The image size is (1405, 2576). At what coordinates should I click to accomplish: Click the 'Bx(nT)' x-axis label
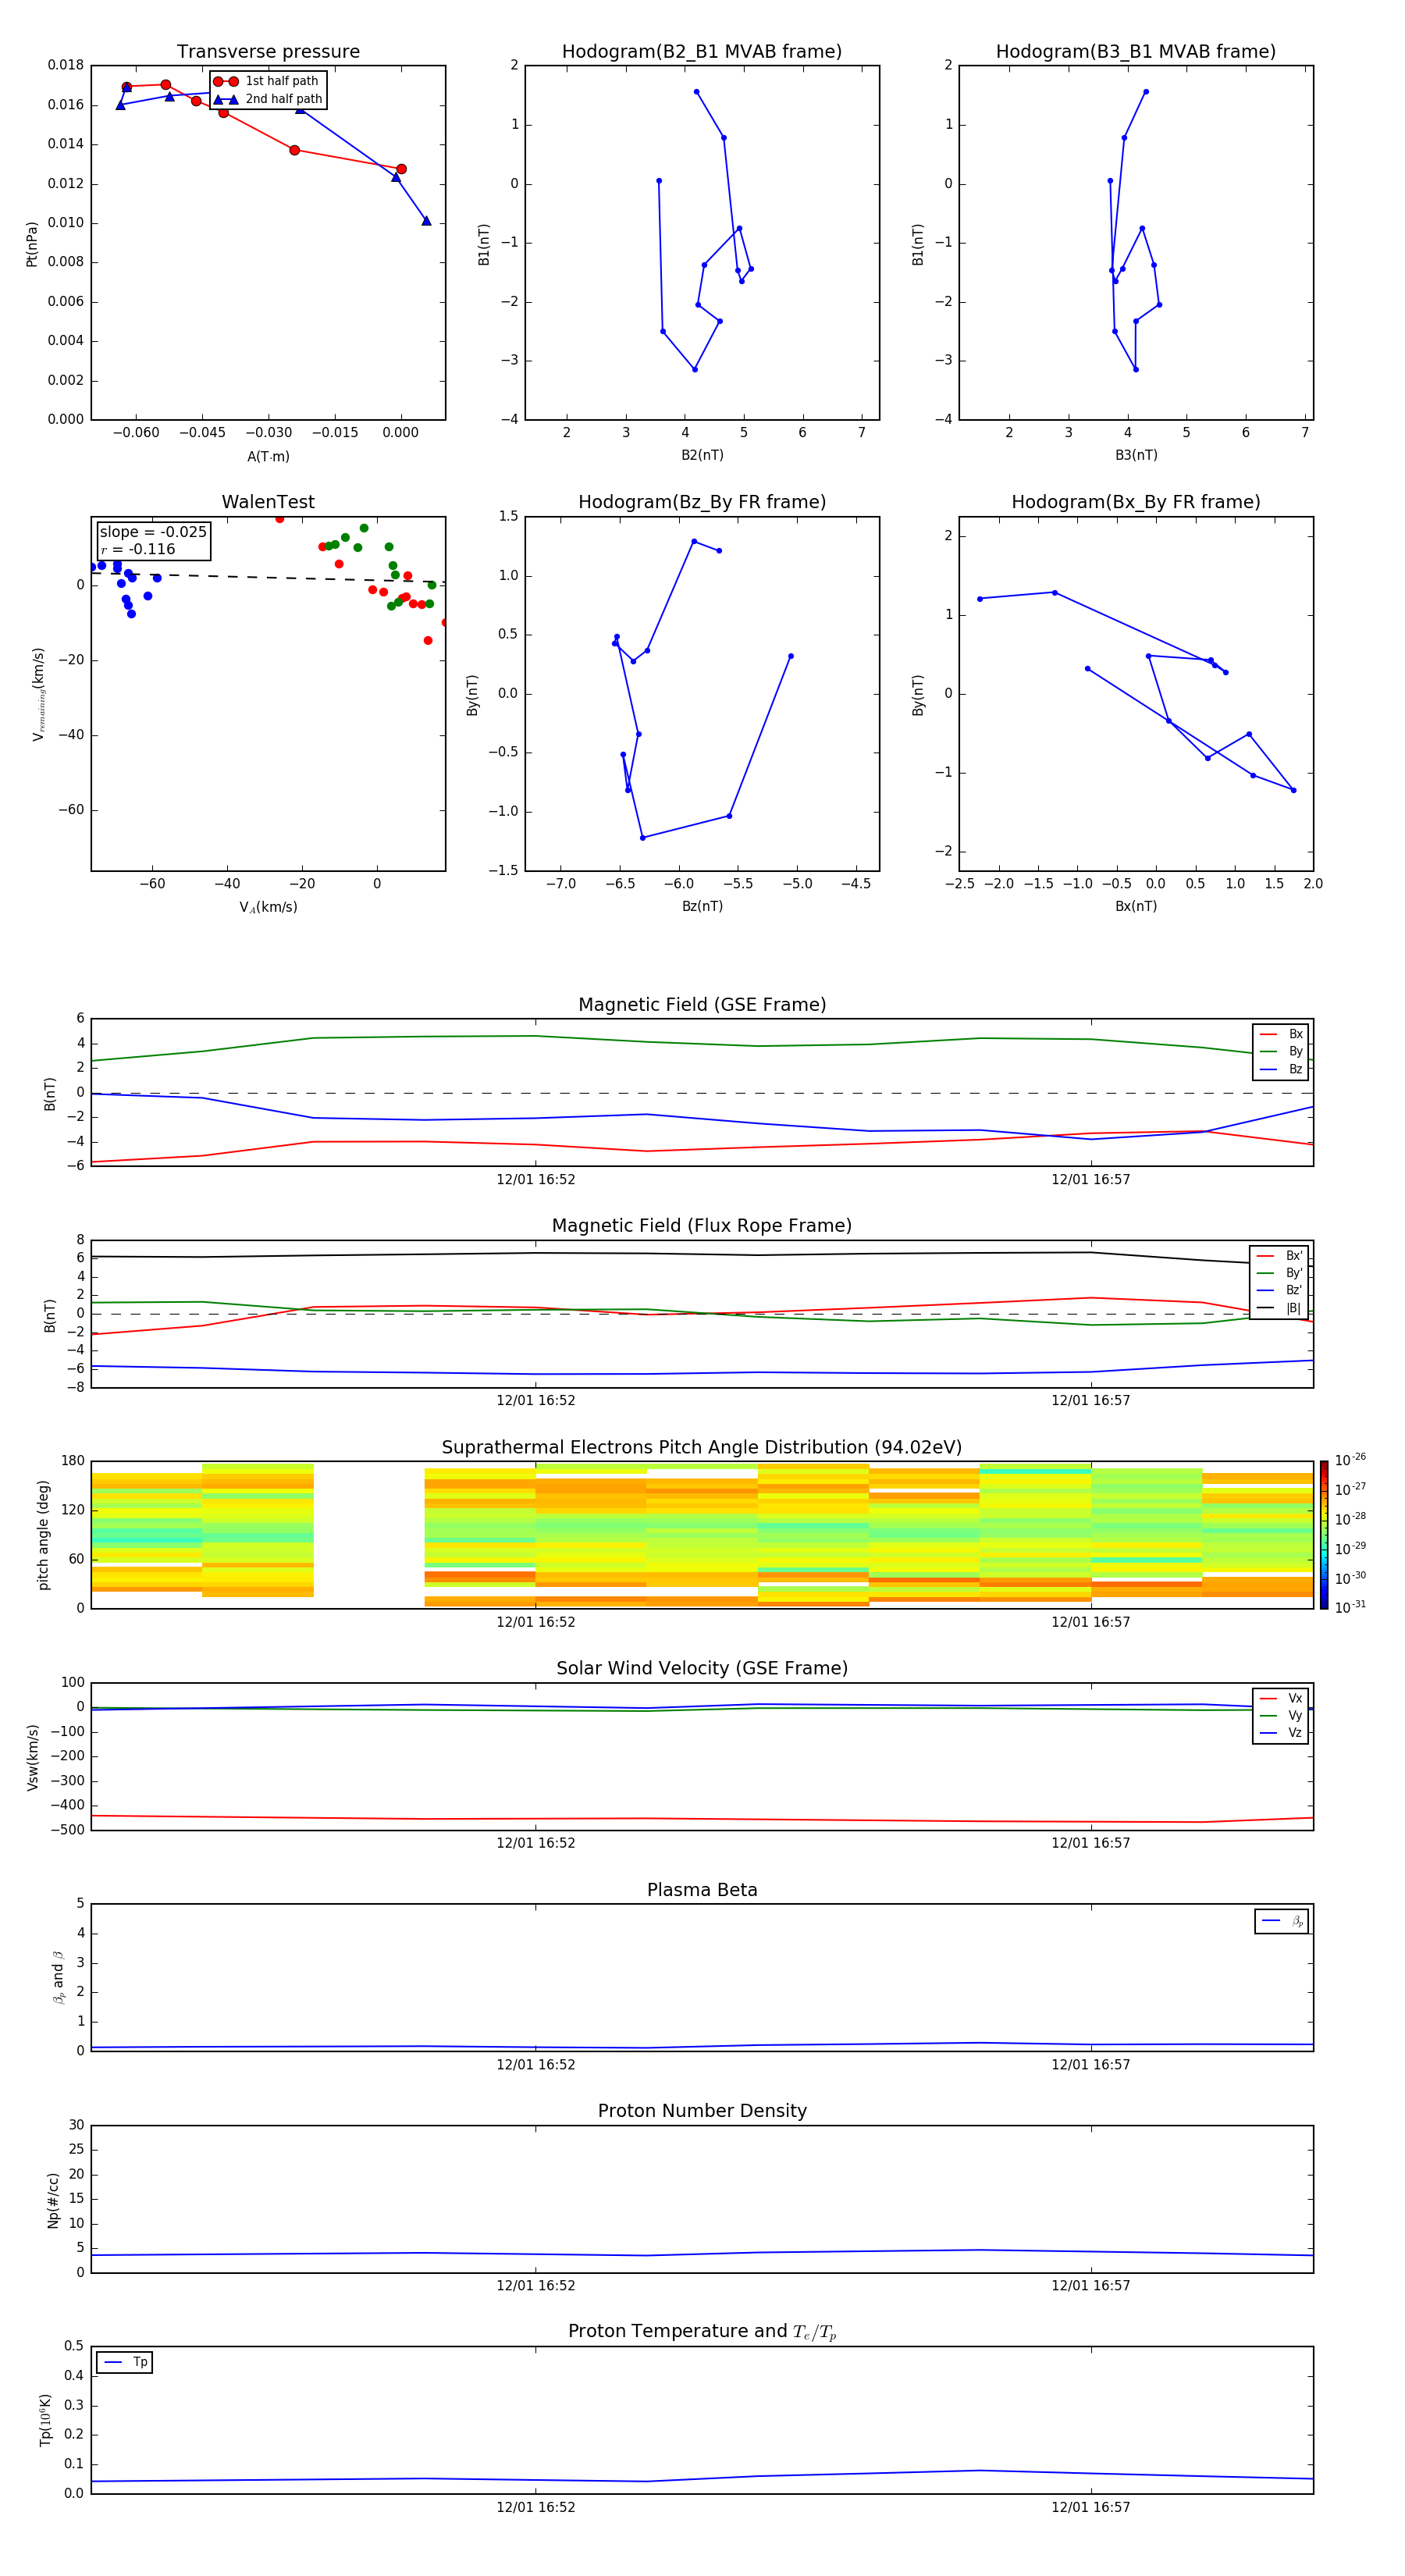point(1136,906)
